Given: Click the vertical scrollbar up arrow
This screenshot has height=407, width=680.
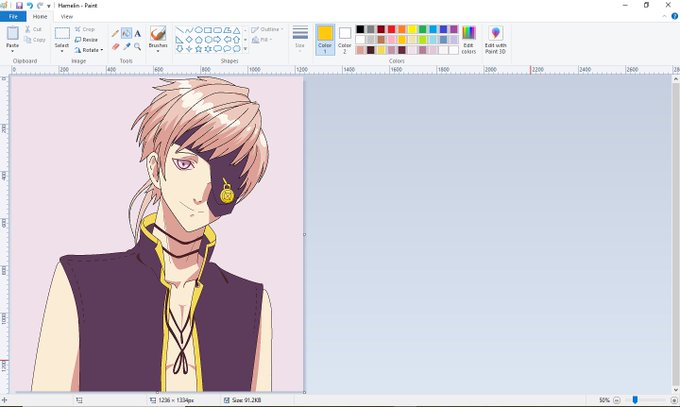Looking at the screenshot, I should tap(676, 79).
